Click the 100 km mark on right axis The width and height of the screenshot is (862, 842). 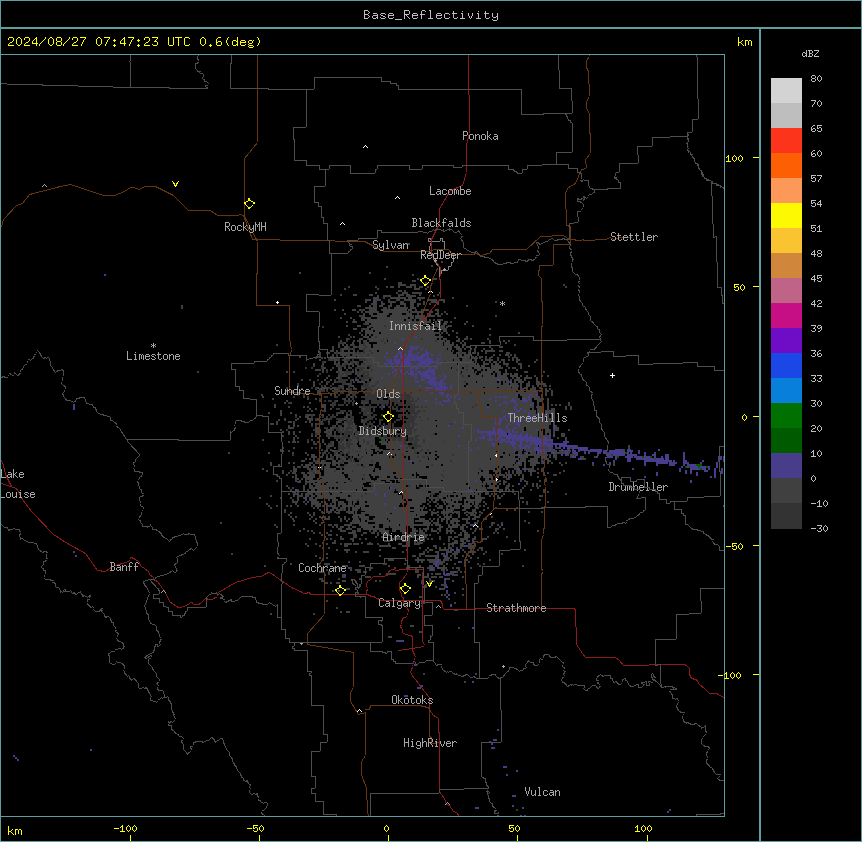click(734, 158)
